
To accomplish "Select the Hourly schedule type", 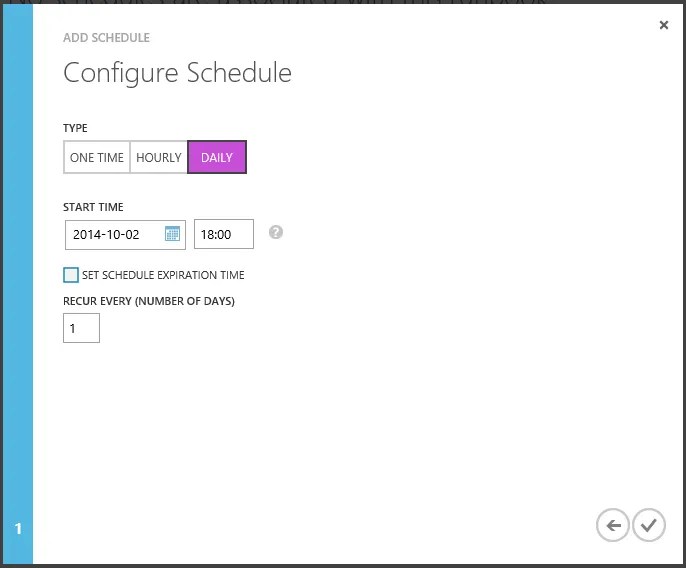I will tap(159, 157).
